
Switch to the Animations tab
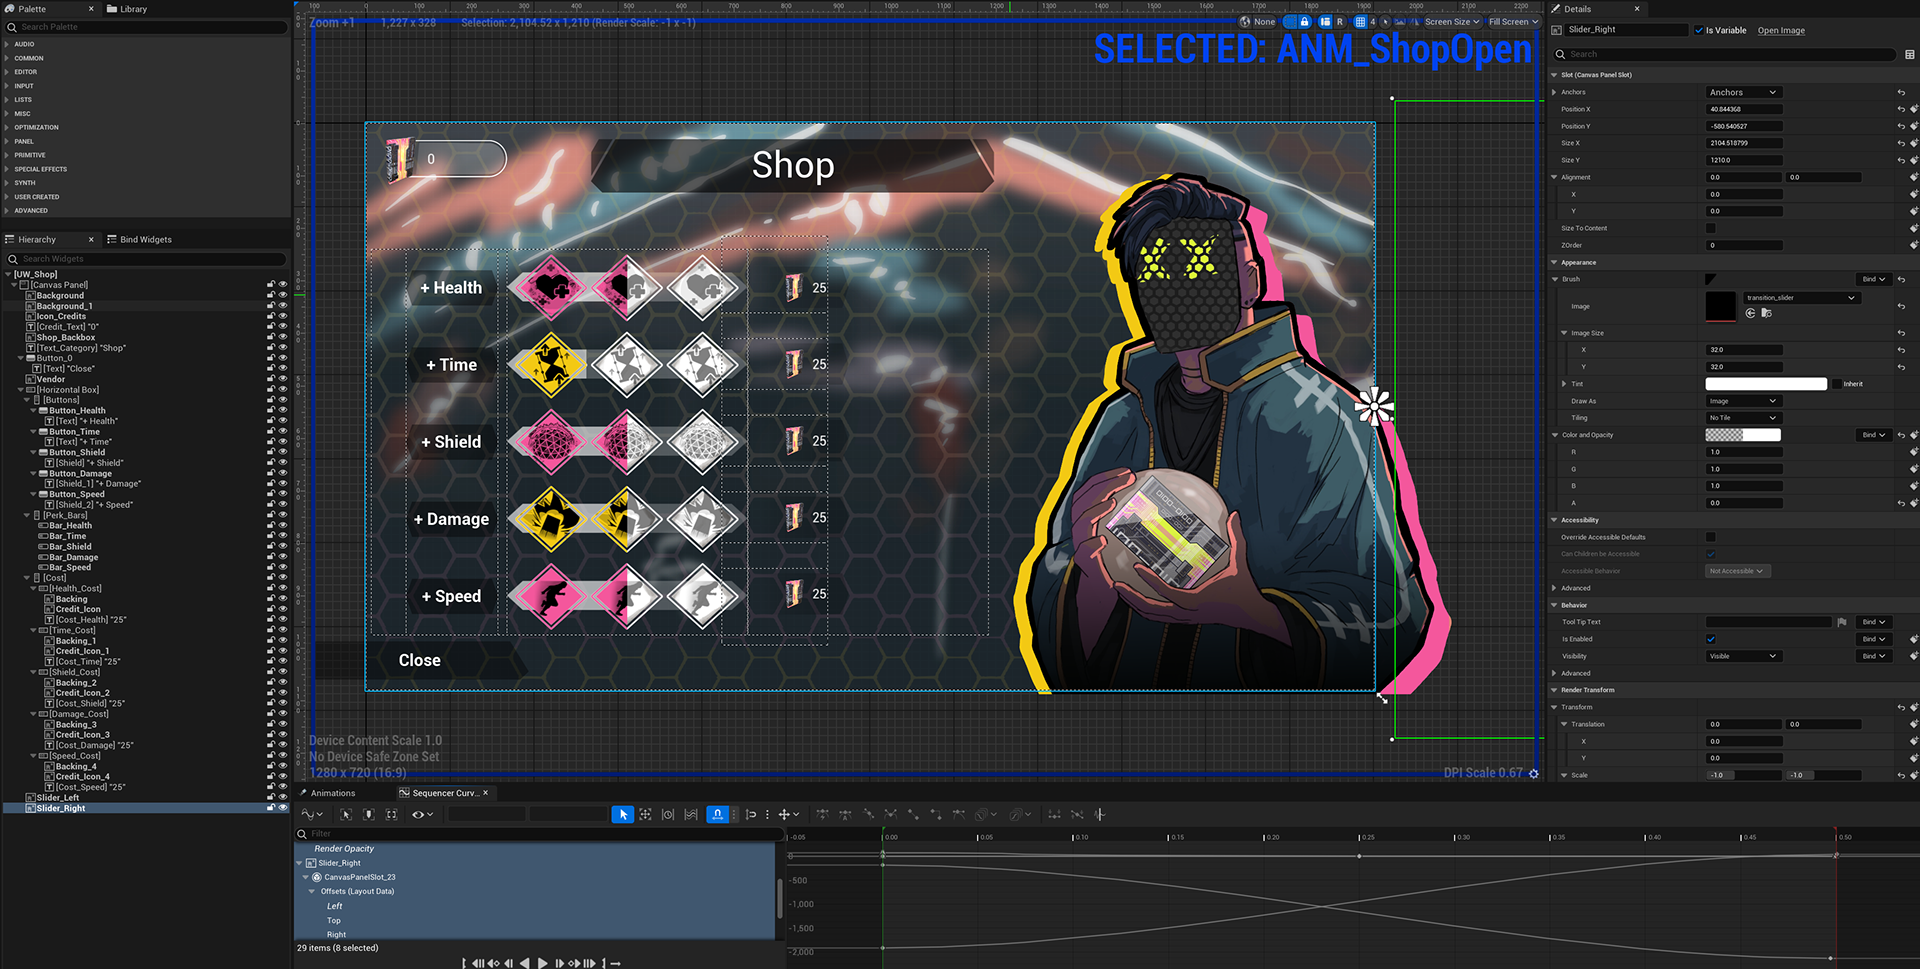click(327, 793)
